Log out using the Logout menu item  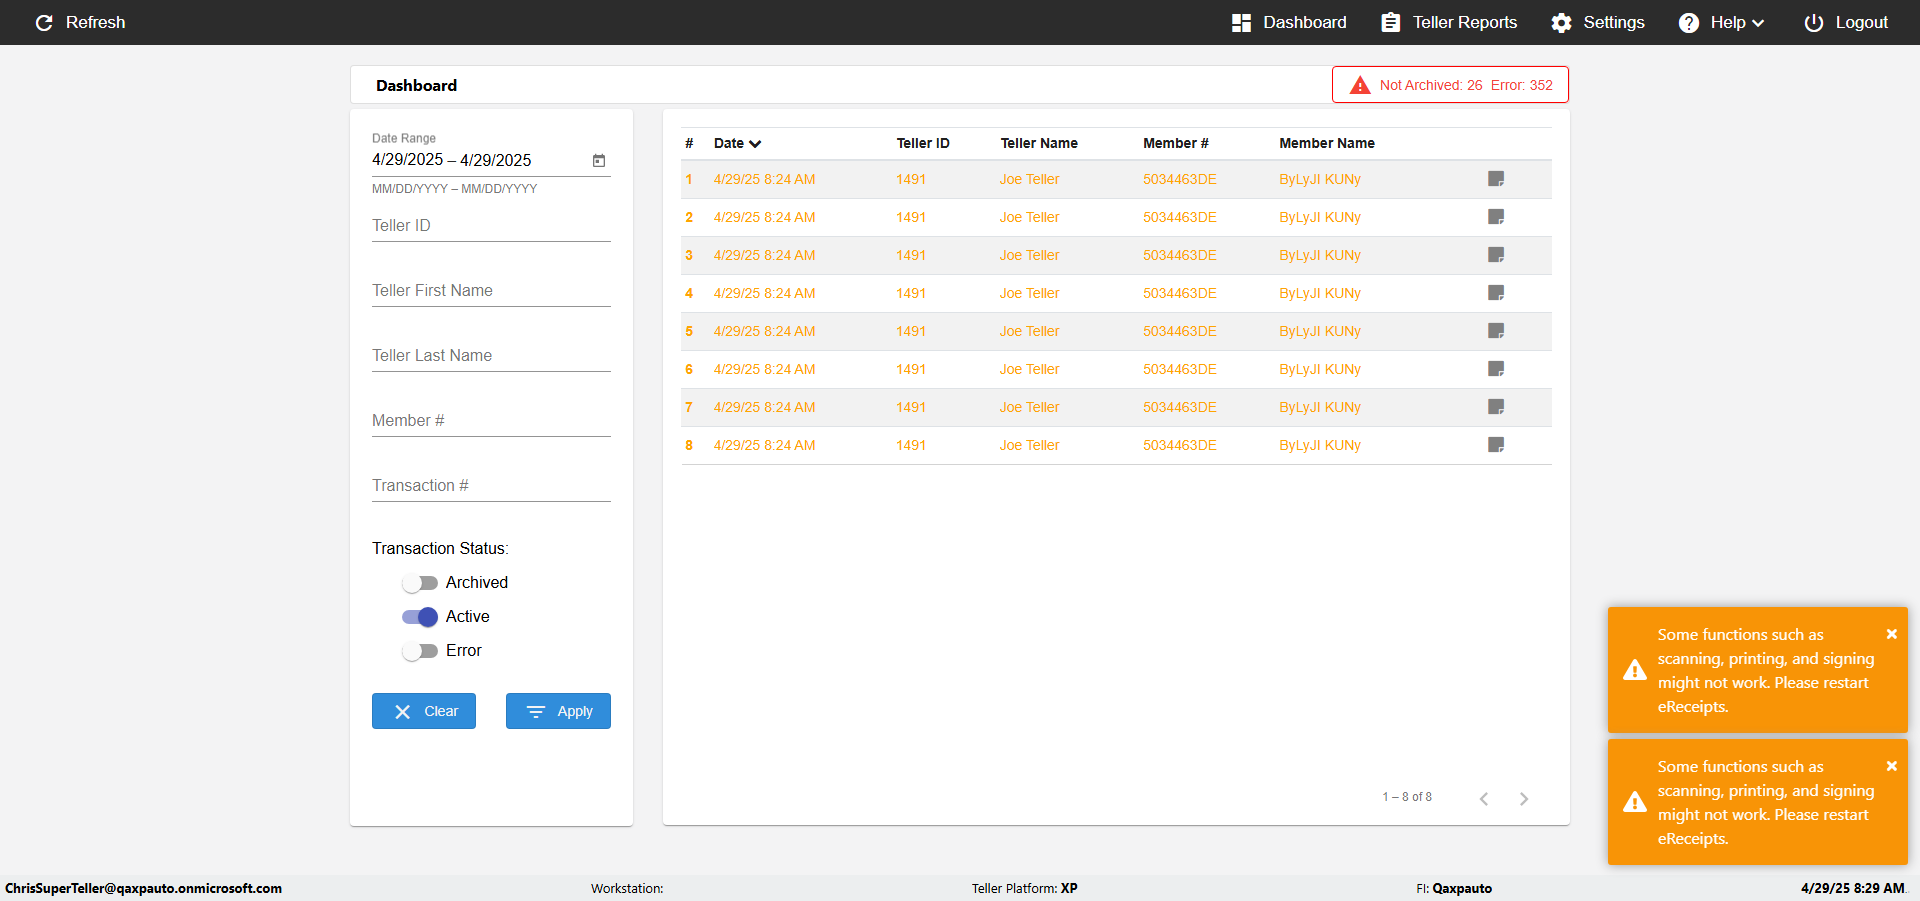1846,22
